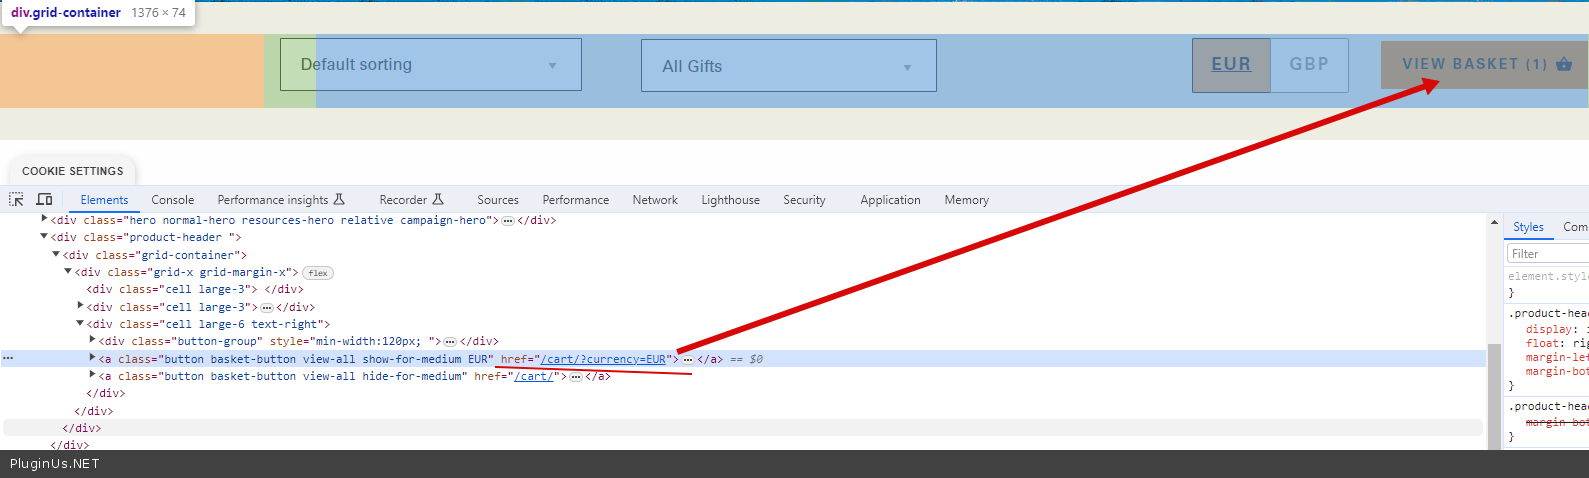Screen dimensions: 1589x478
Task: Click ellipsis in the second cell large-3 div
Action: coord(267,308)
